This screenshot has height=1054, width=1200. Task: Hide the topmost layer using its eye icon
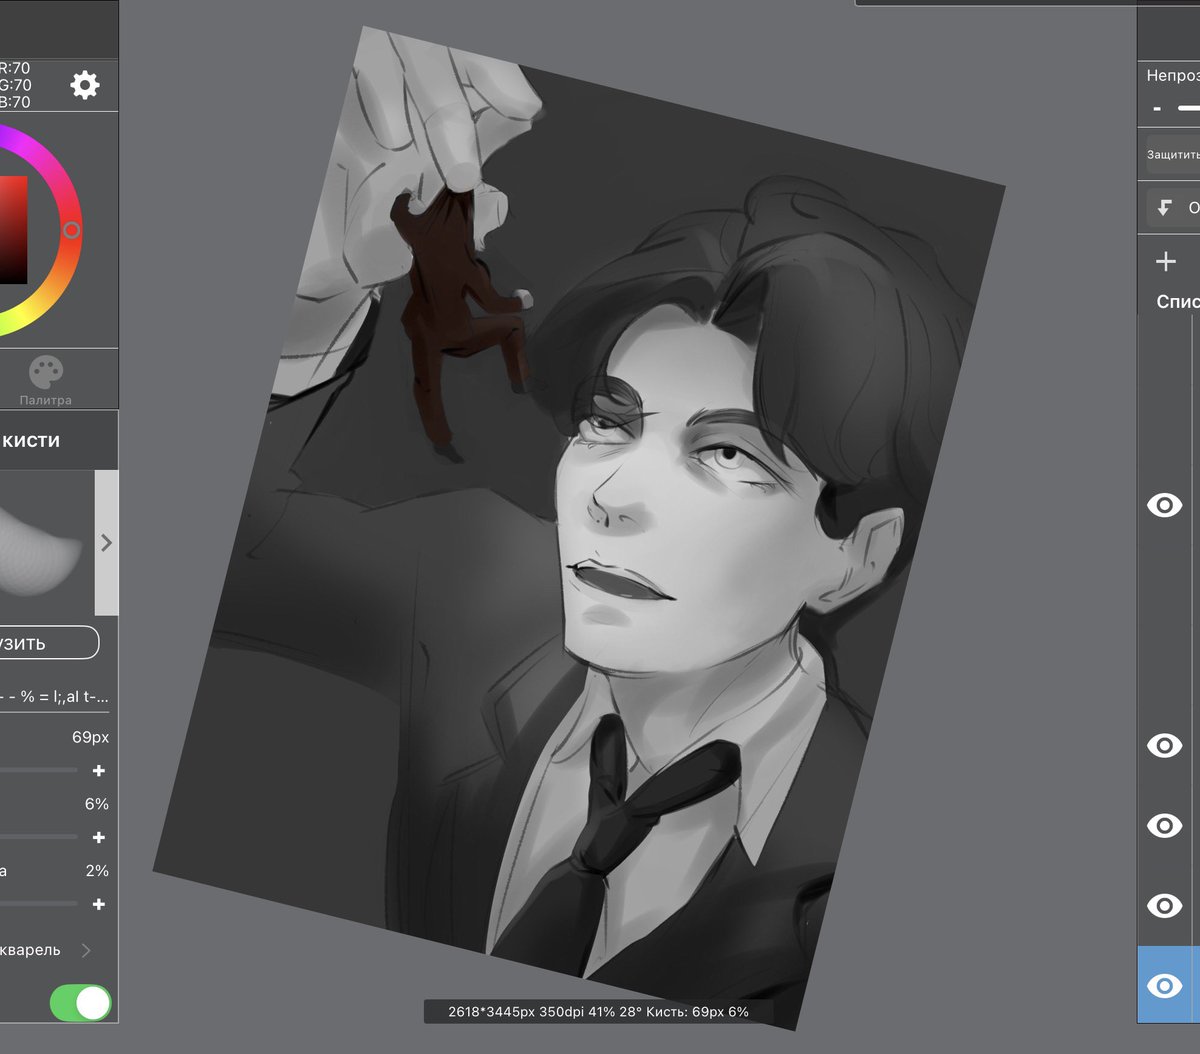click(1164, 506)
